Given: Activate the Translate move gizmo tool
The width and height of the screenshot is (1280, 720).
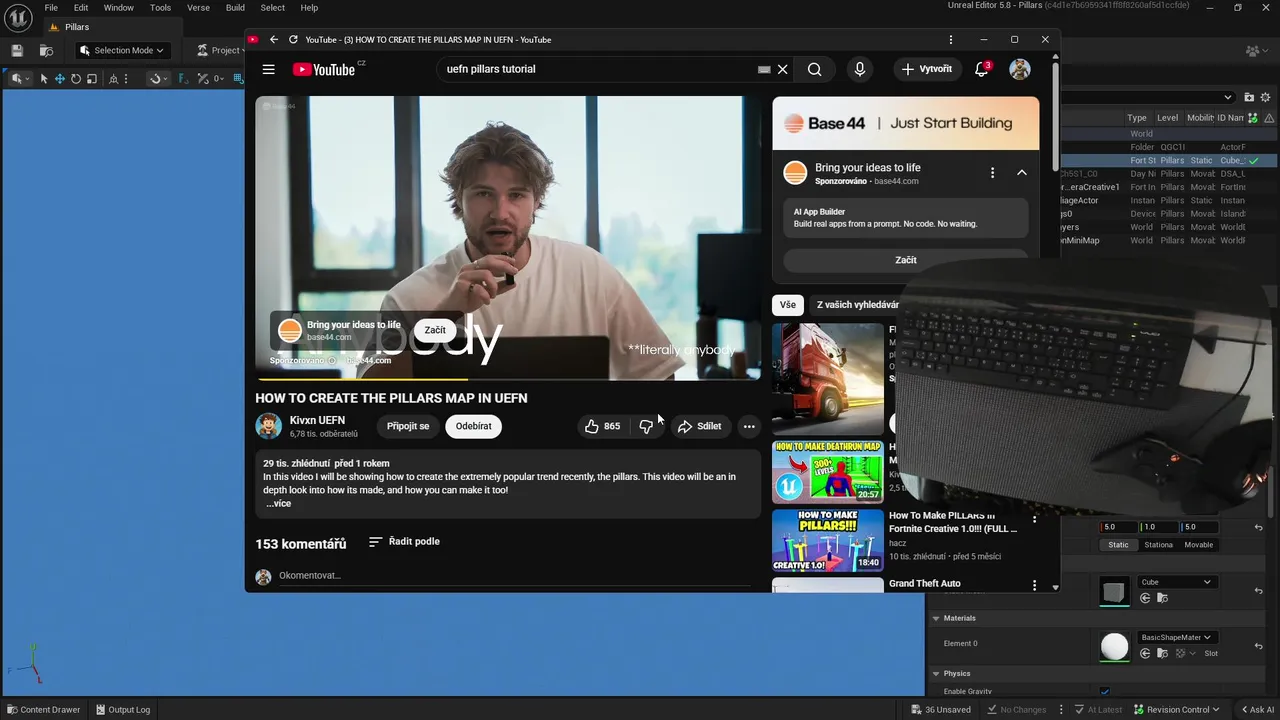Looking at the screenshot, I should 60,78.
